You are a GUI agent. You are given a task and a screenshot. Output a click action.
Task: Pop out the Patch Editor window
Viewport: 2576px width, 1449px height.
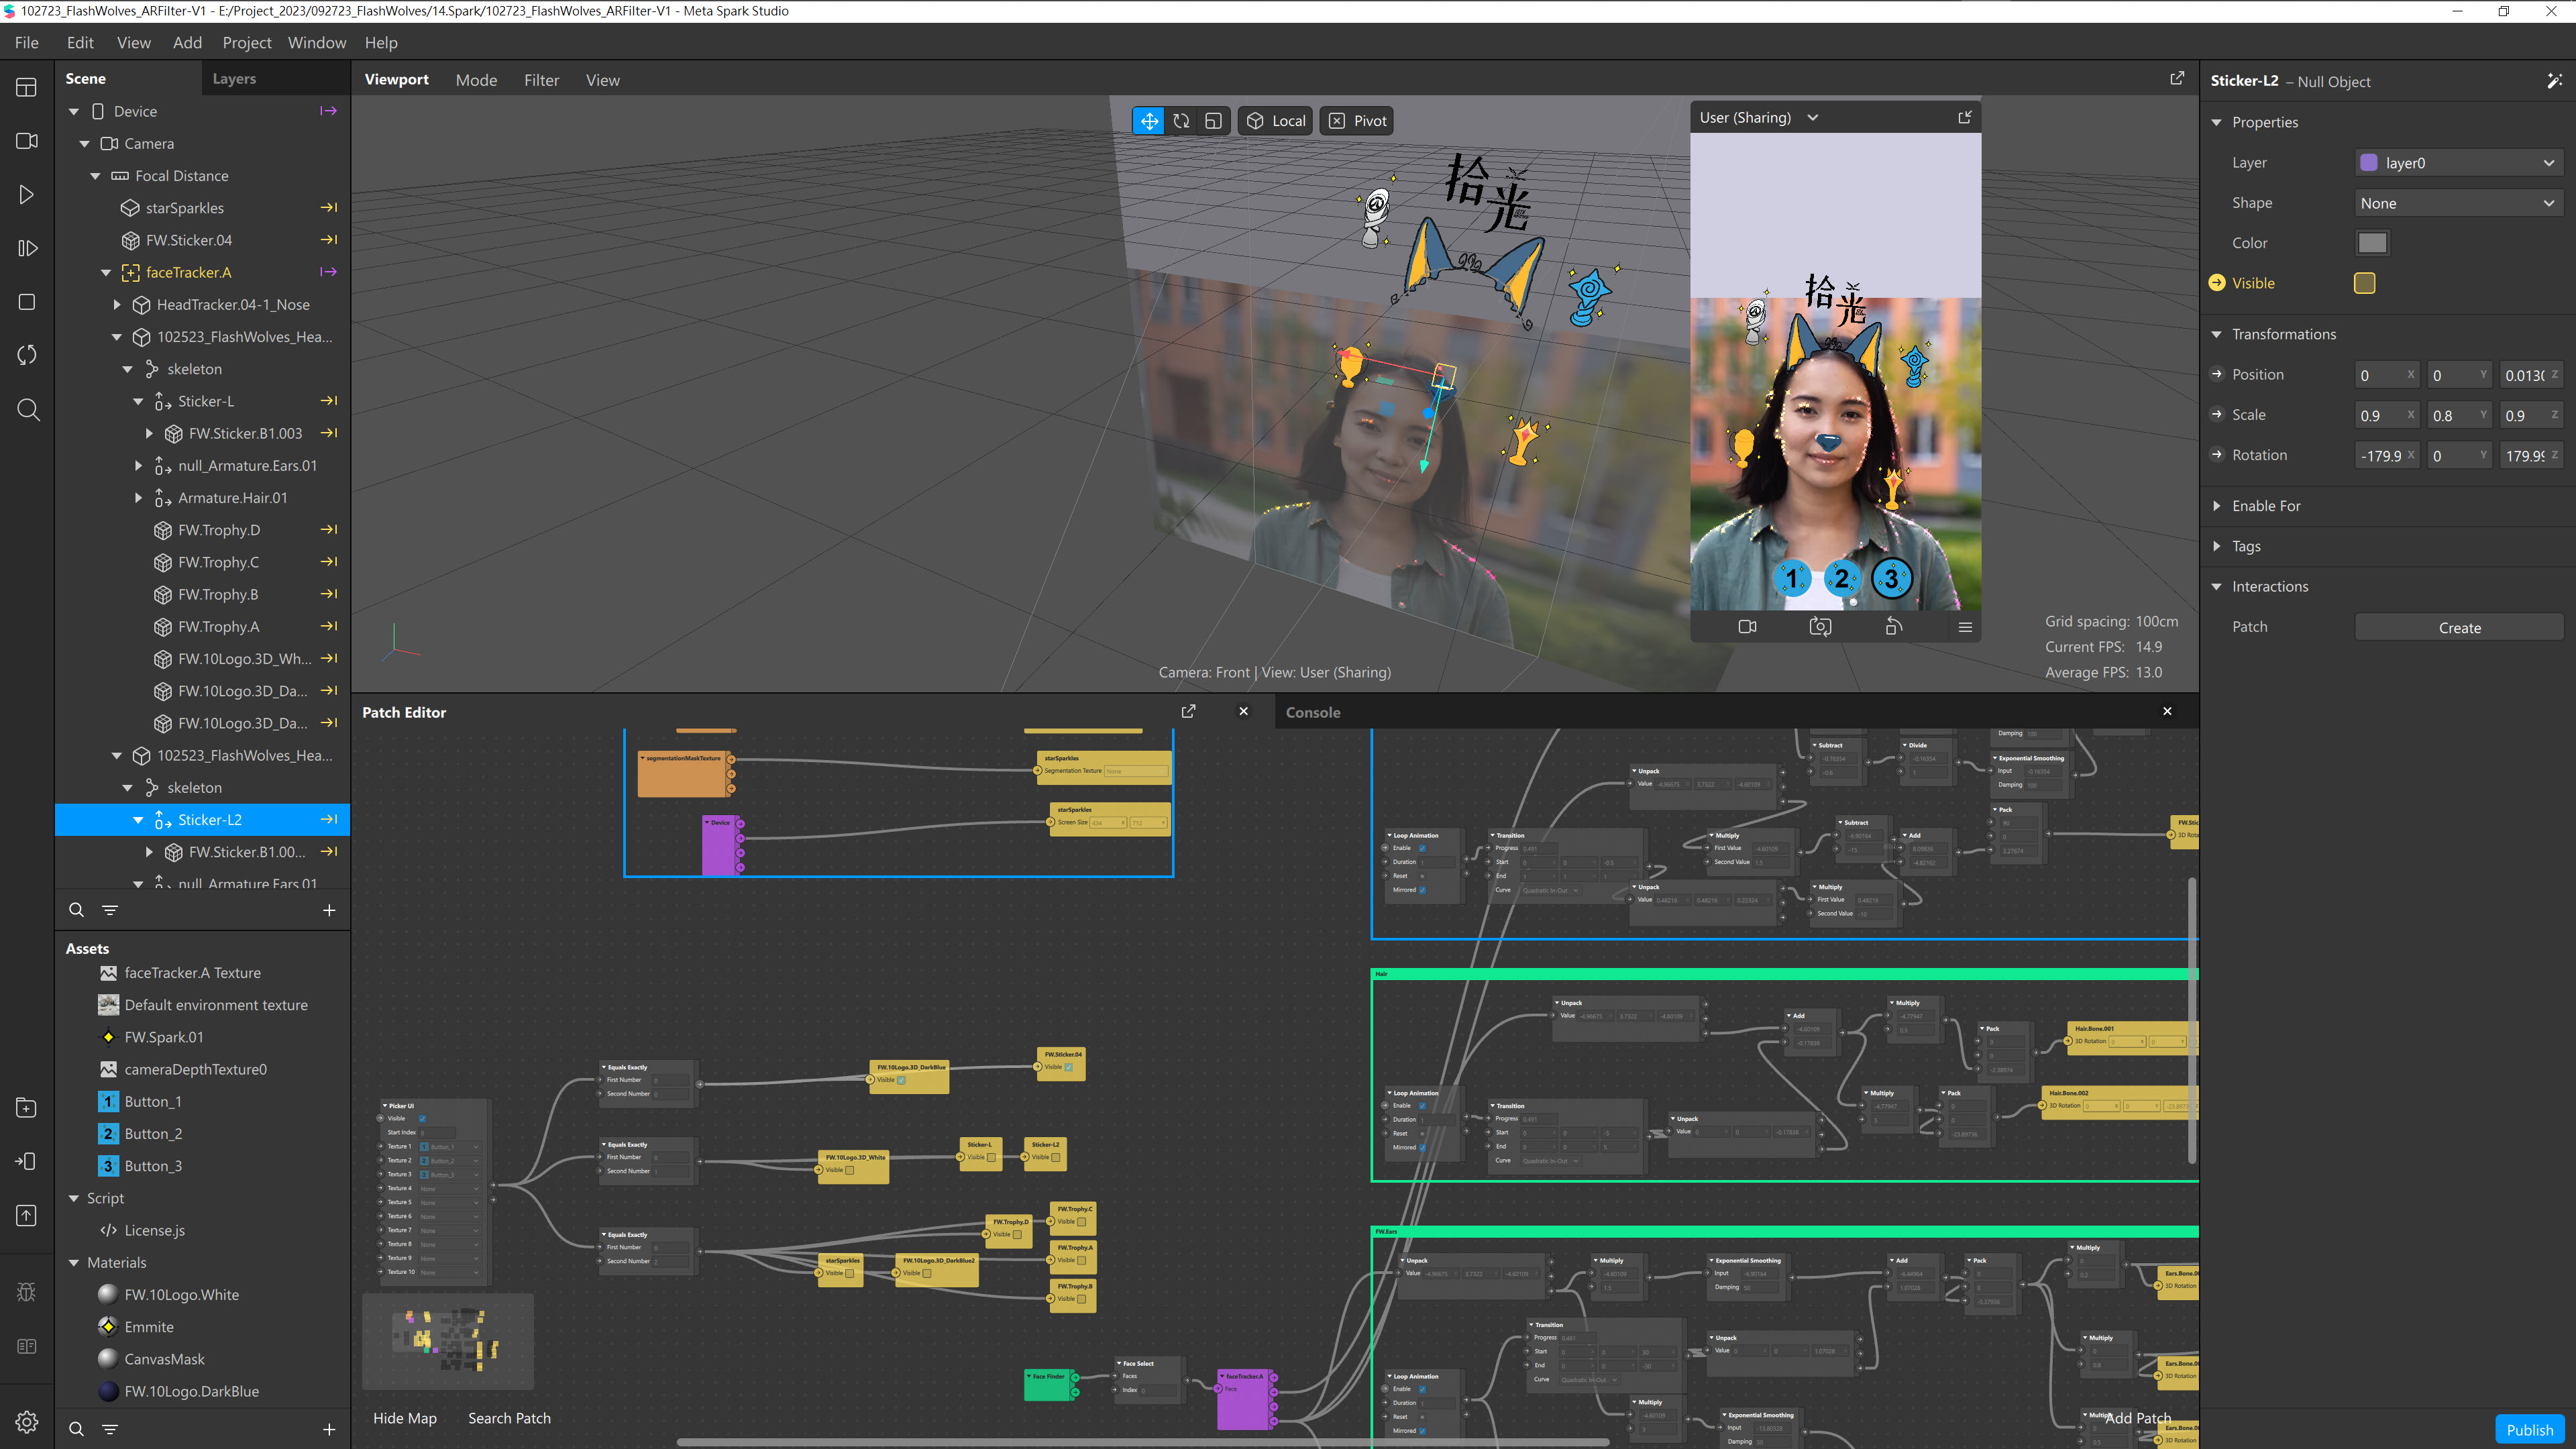click(1188, 711)
